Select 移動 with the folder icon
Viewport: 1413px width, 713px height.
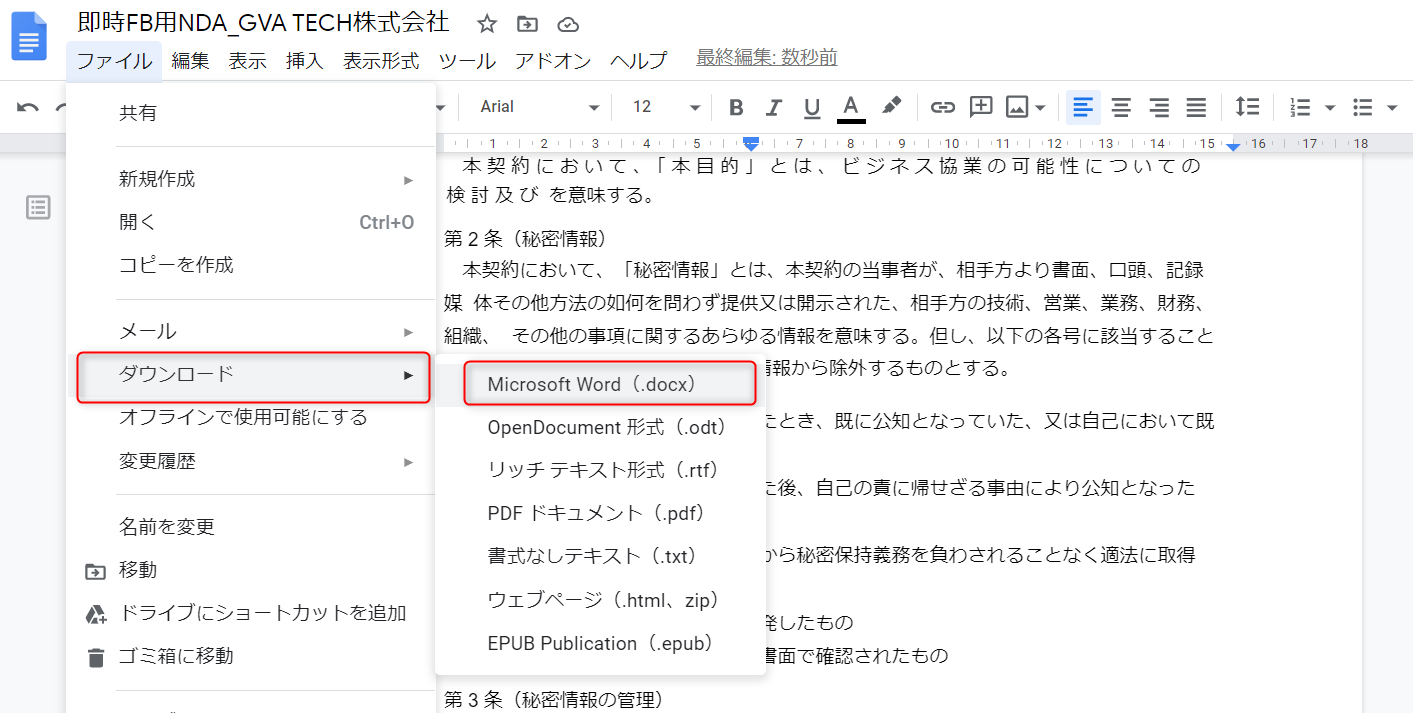click(251, 570)
